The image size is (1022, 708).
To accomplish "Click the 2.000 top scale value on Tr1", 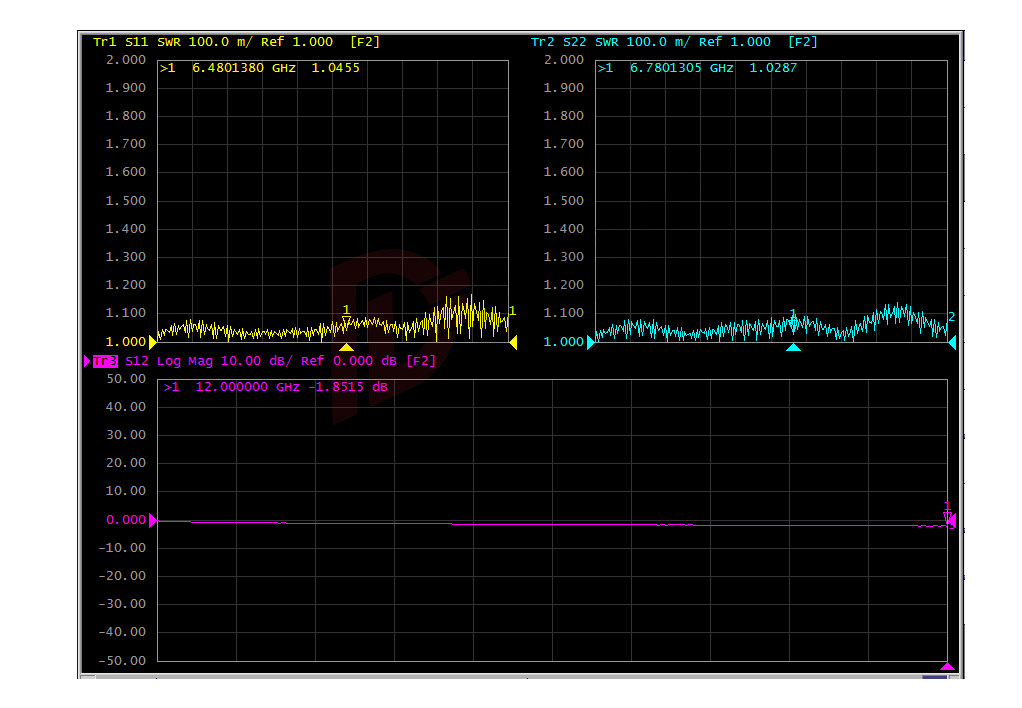I will [x=126, y=60].
